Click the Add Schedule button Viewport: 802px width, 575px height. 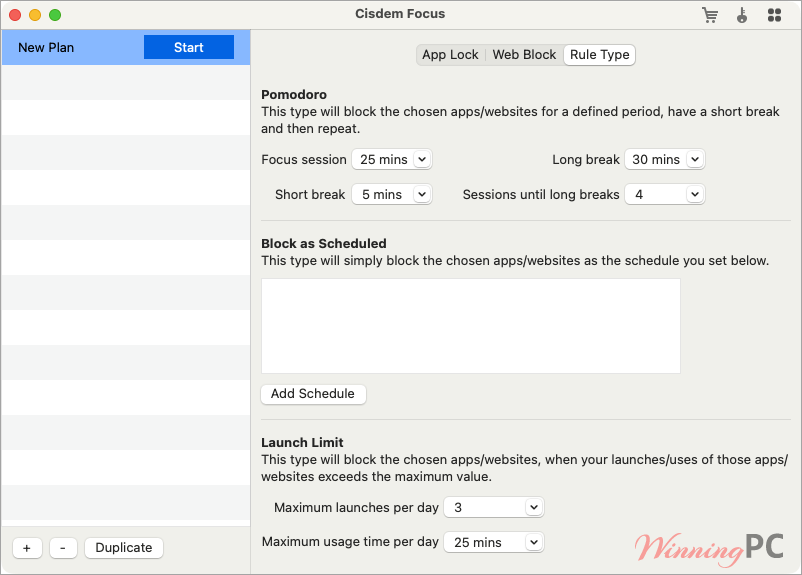(313, 394)
